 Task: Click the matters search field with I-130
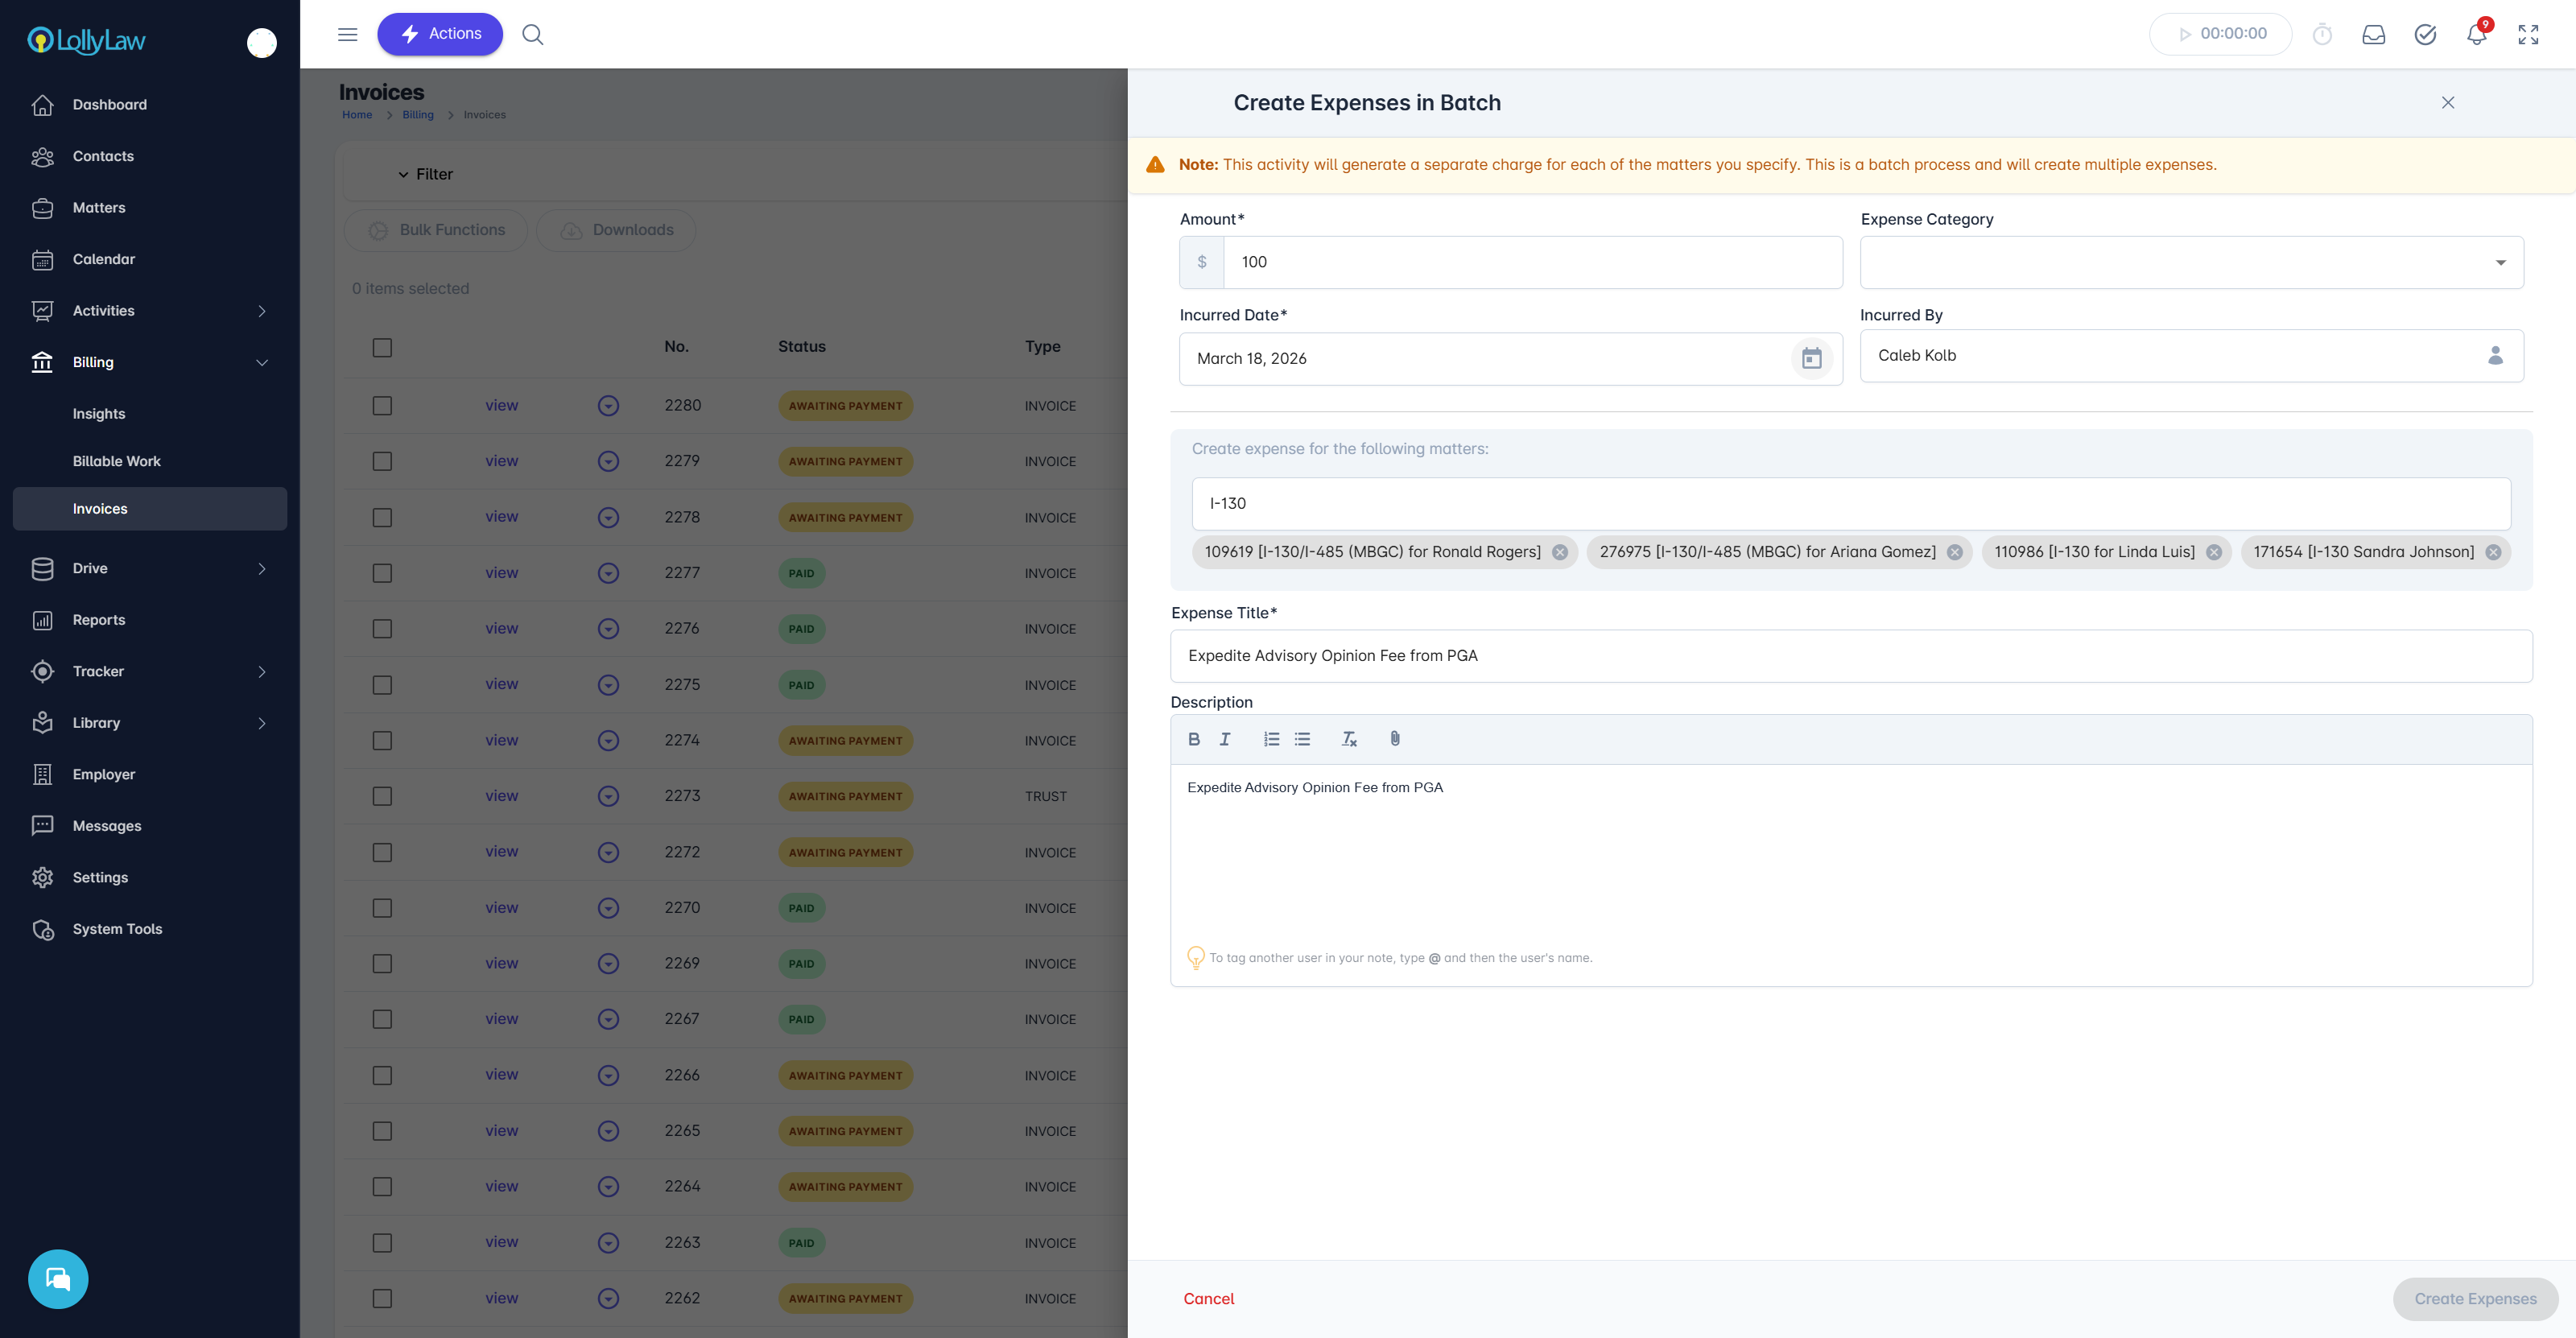[x=1851, y=504]
